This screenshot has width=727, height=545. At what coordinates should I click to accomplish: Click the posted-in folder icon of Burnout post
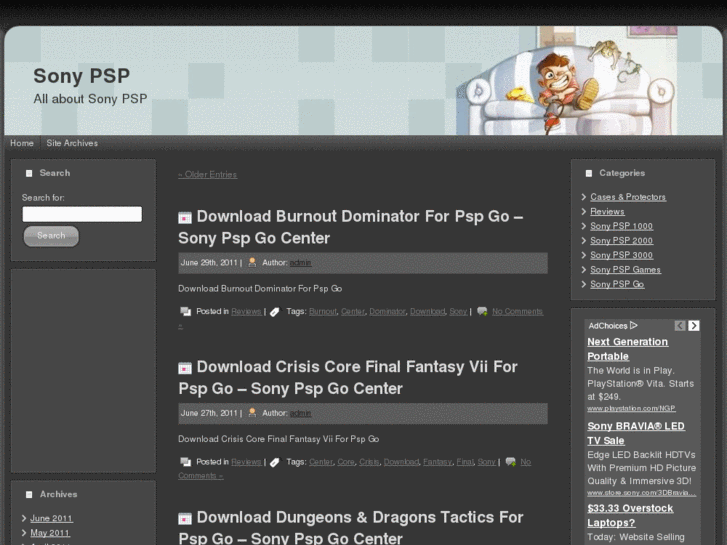pyautogui.click(x=185, y=311)
